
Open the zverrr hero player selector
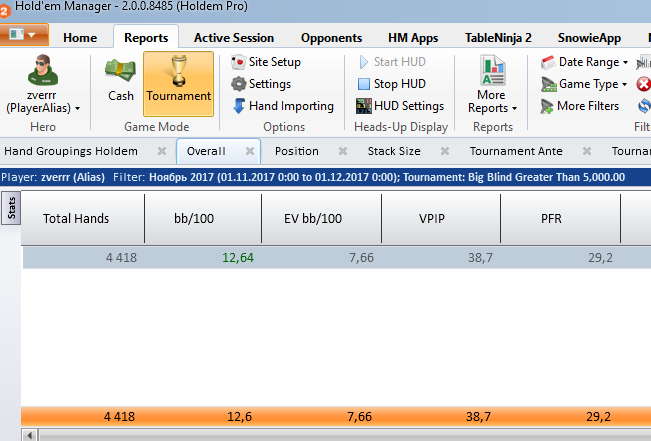(x=43, y=83)
